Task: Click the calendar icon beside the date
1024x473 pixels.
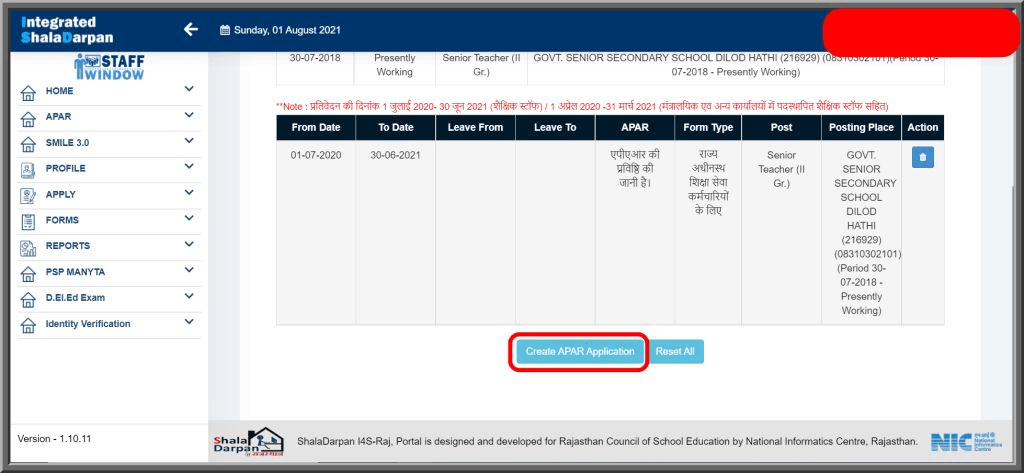Action: (225, 30)
